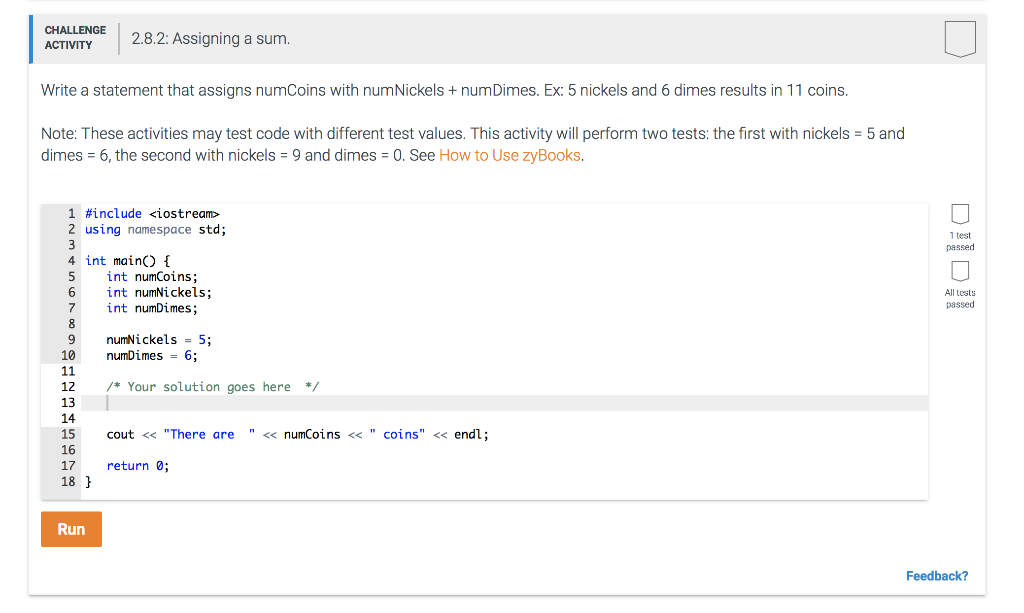Click the activity completion shield icon top right
Screen dimensions: 1024x613
click(959, 38)
